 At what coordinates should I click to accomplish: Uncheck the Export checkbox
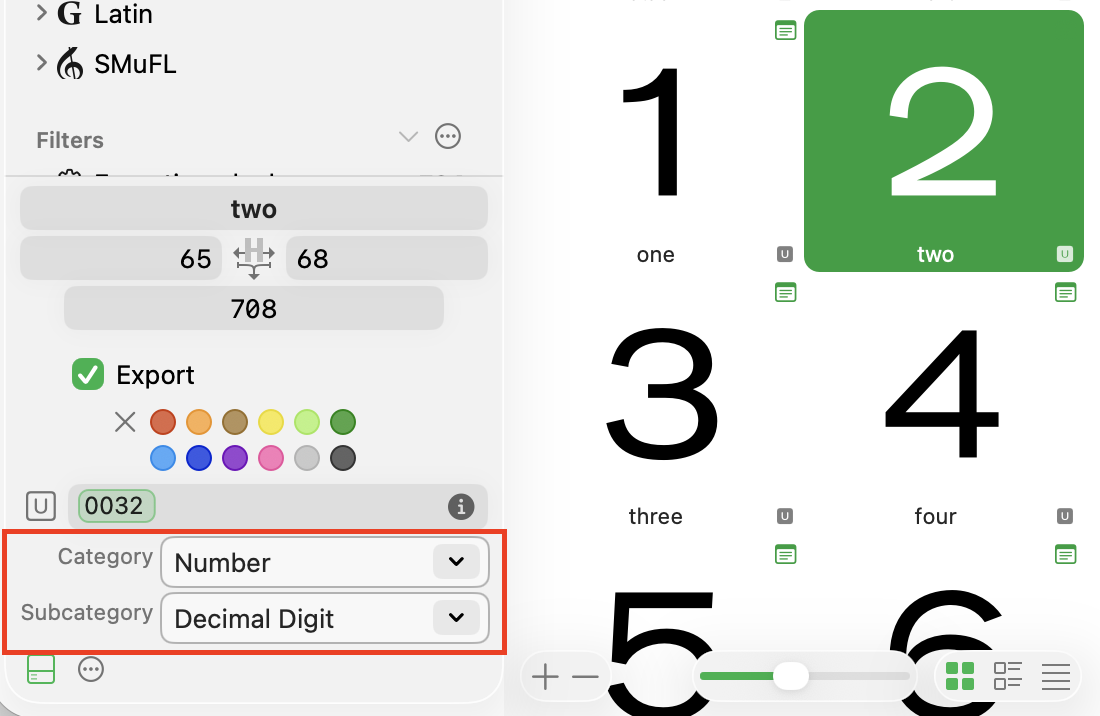click(x=88, y=374)
